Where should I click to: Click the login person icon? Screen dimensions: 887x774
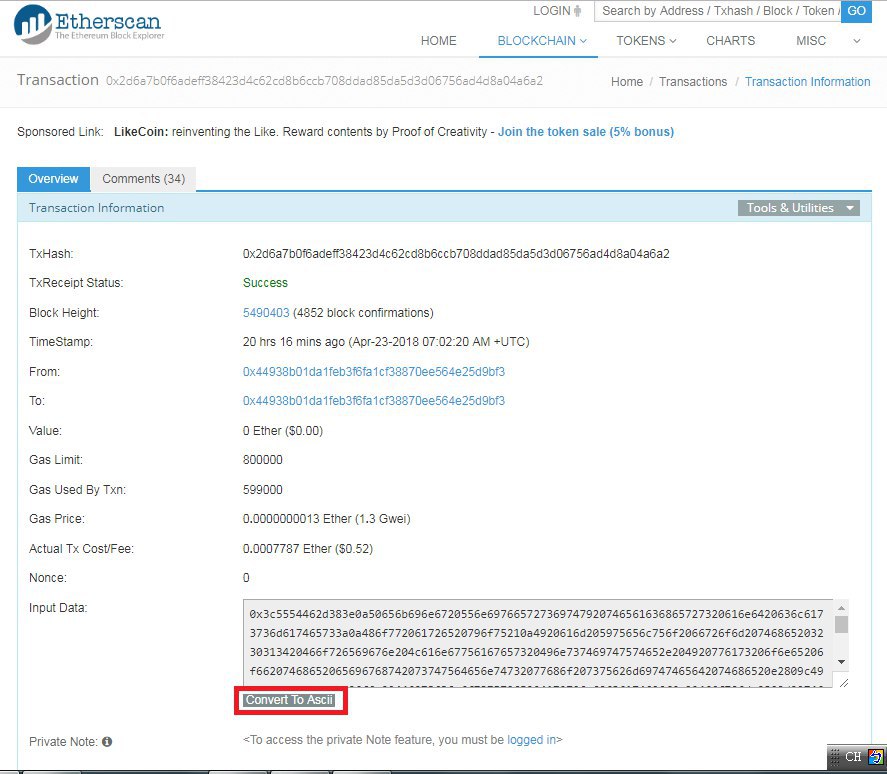coord(578,11)
